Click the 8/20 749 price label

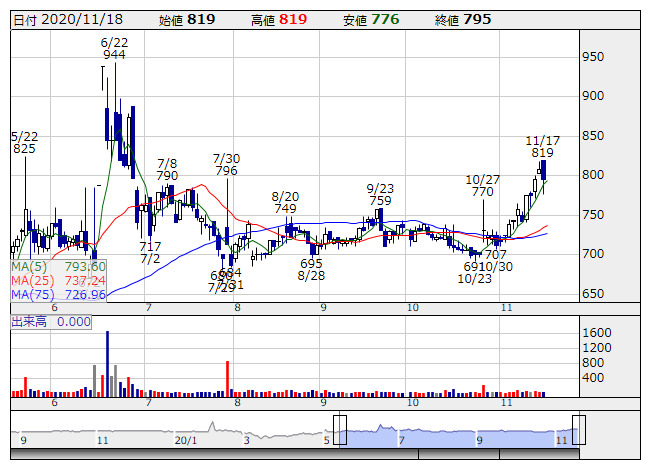click(285, 202)
